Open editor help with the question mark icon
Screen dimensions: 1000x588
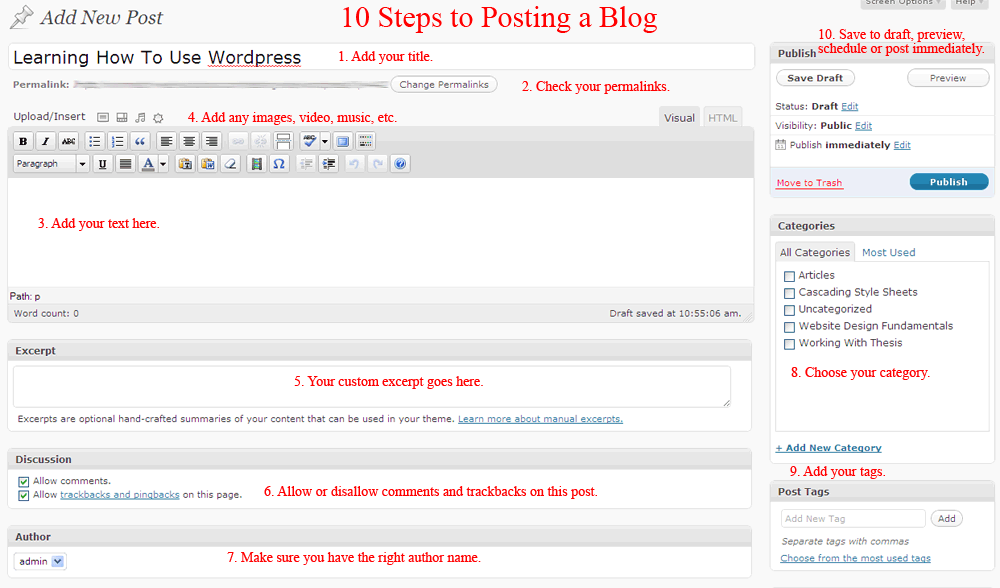[x=400, y=164]
